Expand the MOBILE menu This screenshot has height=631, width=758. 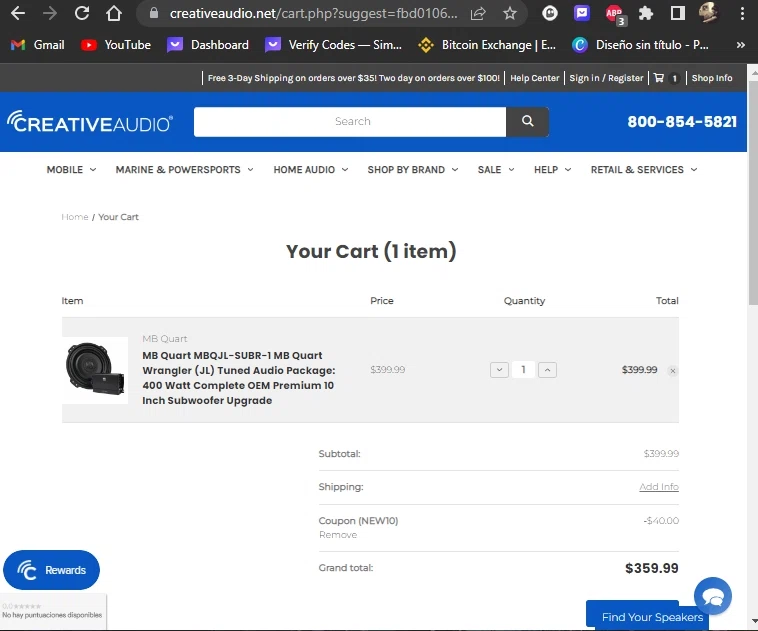[71, 170]
